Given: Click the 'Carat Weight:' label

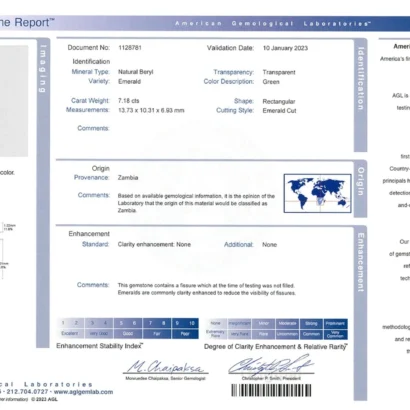Looking at the screenshot, I should [x=90, y=101].
